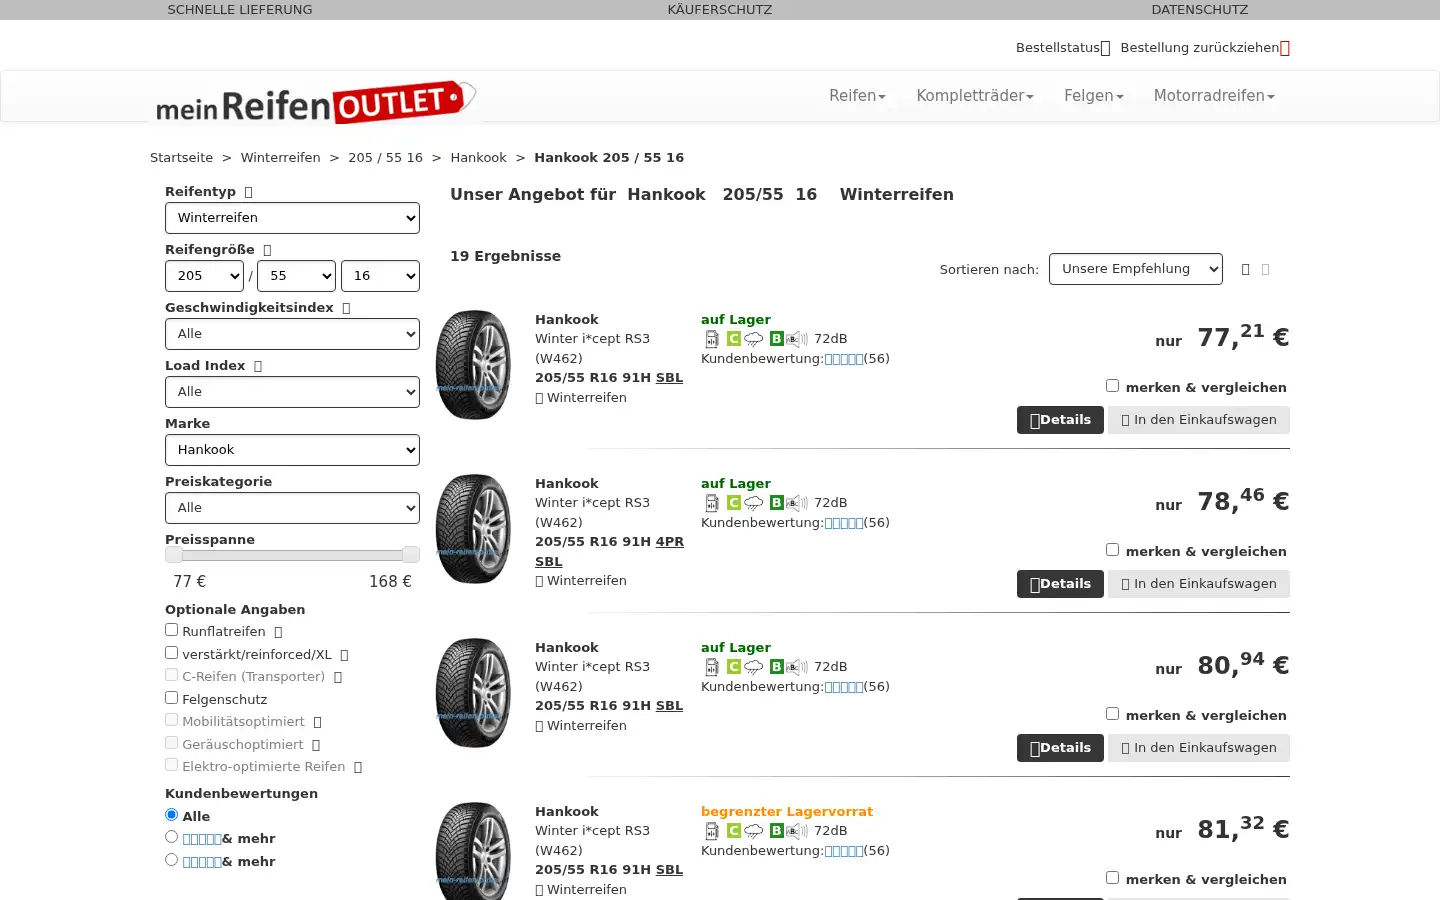The height and width of the screenshot is (900, 1440).
Task: Open the Kompletträder navigation menu
Action: [975, 96]
